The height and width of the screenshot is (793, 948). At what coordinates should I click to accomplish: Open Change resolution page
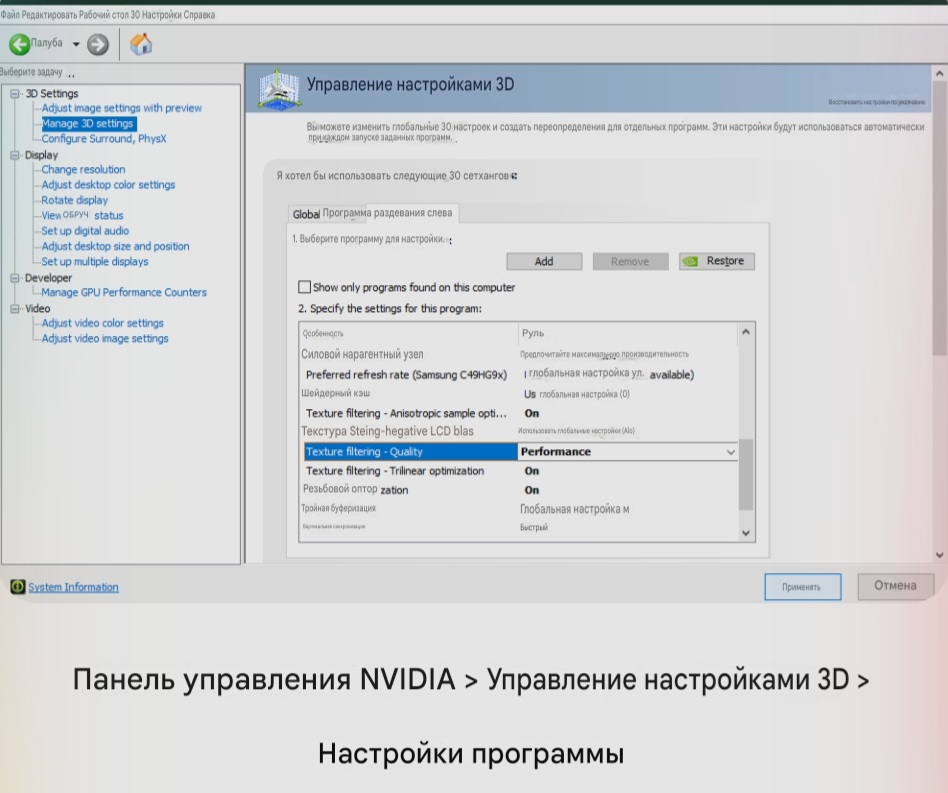tap(83, 170)
